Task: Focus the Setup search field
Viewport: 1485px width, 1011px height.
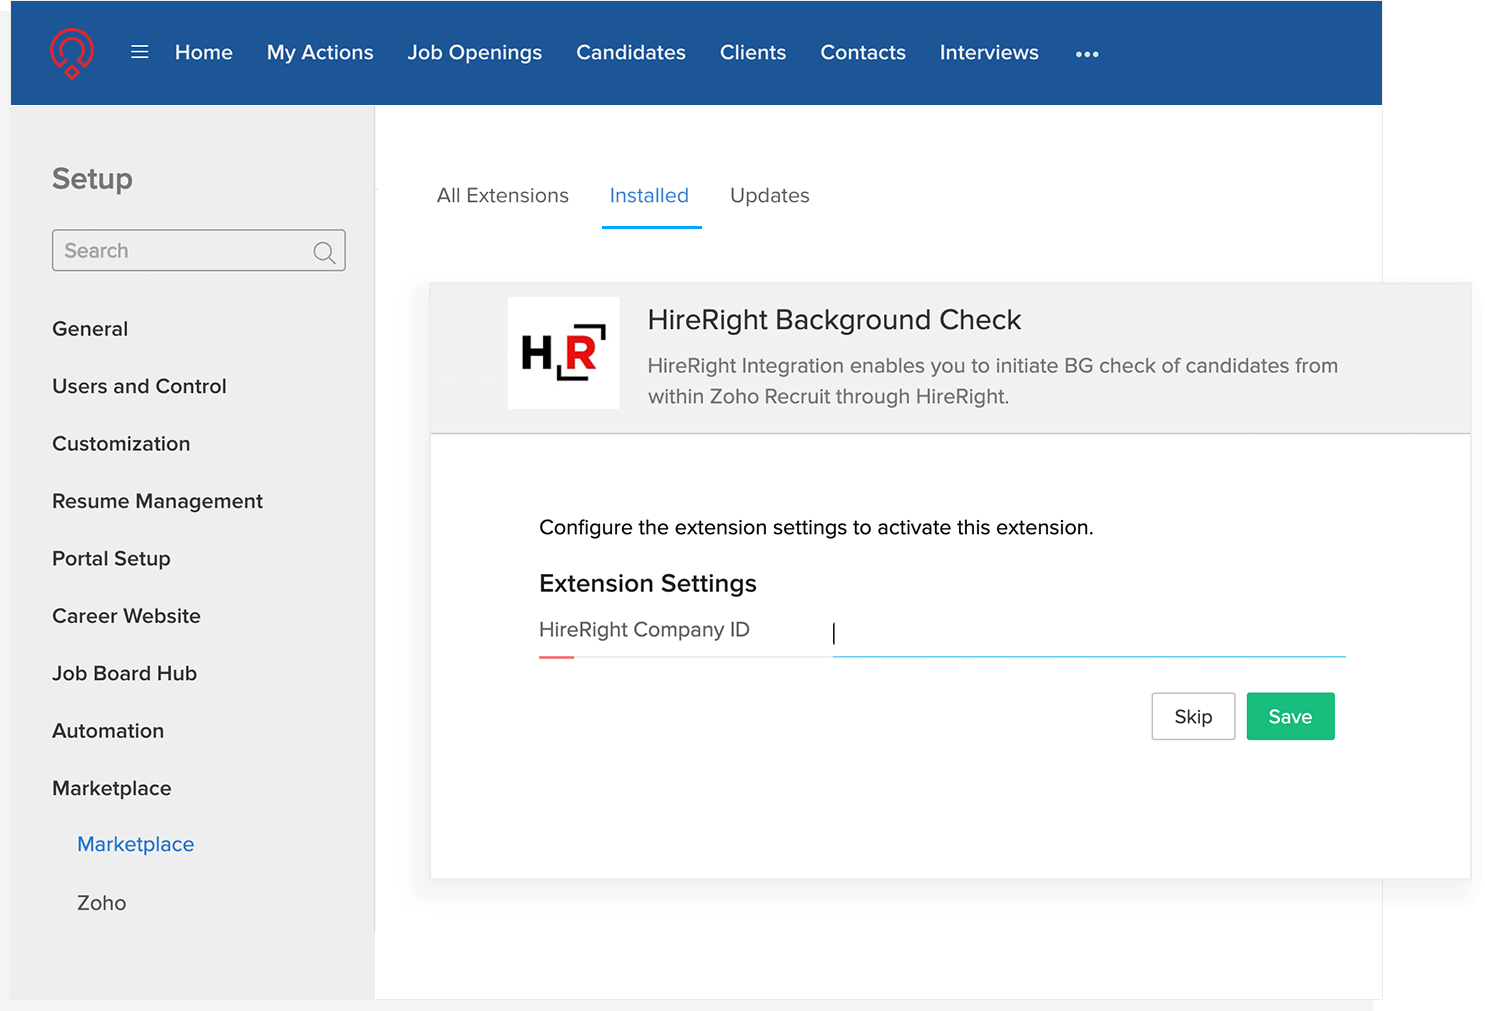Action: tap(199, 250)
